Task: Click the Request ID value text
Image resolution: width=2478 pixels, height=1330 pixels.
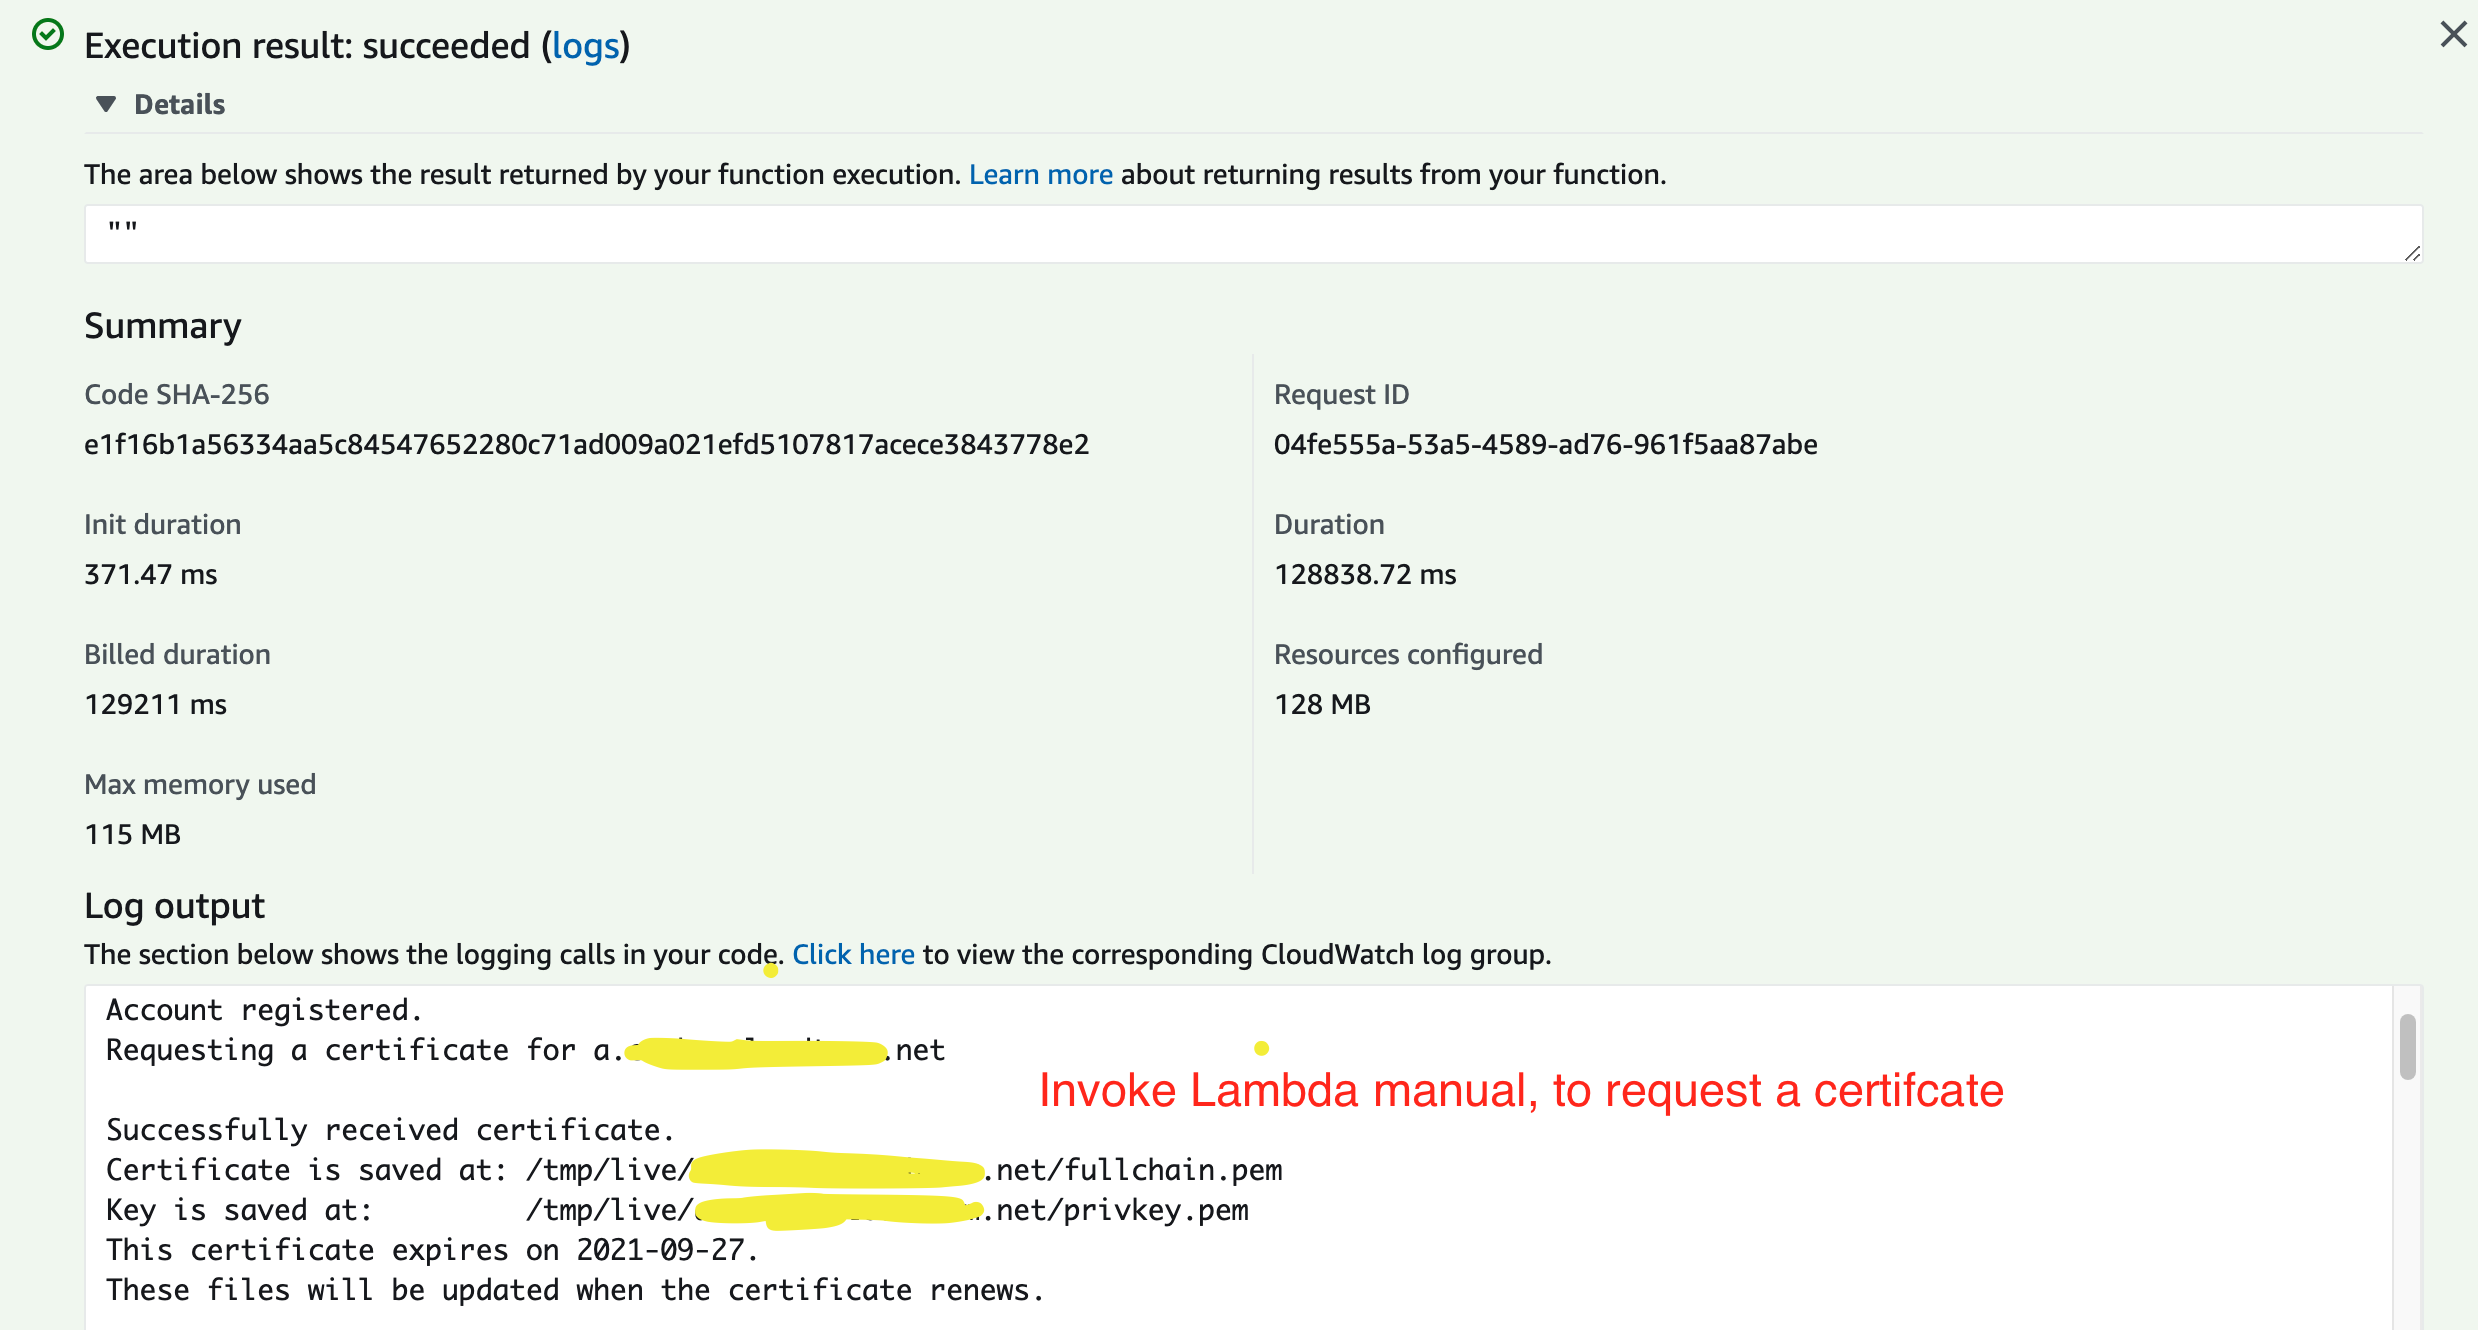Action: pyautogui.click(x=1545, y=444)
